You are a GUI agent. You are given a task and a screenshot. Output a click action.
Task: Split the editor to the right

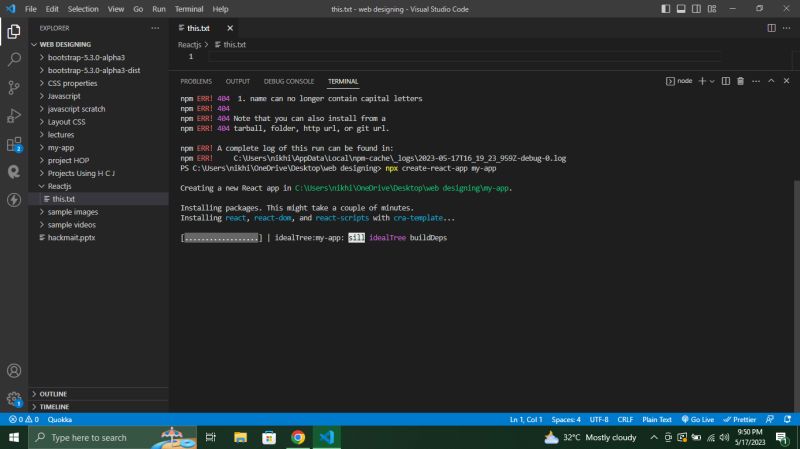[771, 28]
